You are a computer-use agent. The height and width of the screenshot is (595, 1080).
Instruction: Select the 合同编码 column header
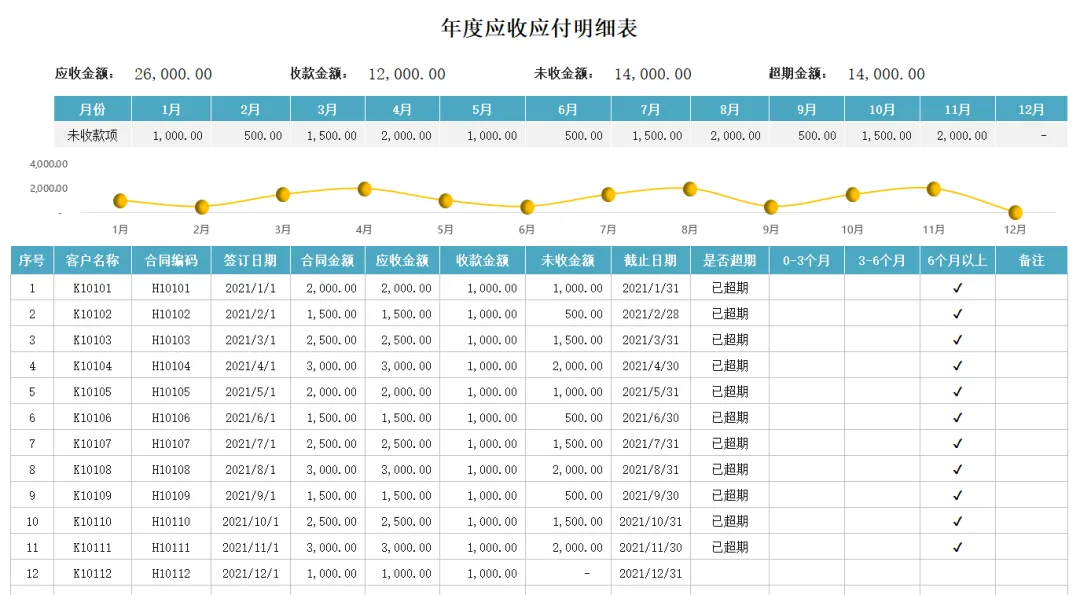click(171, 260)
